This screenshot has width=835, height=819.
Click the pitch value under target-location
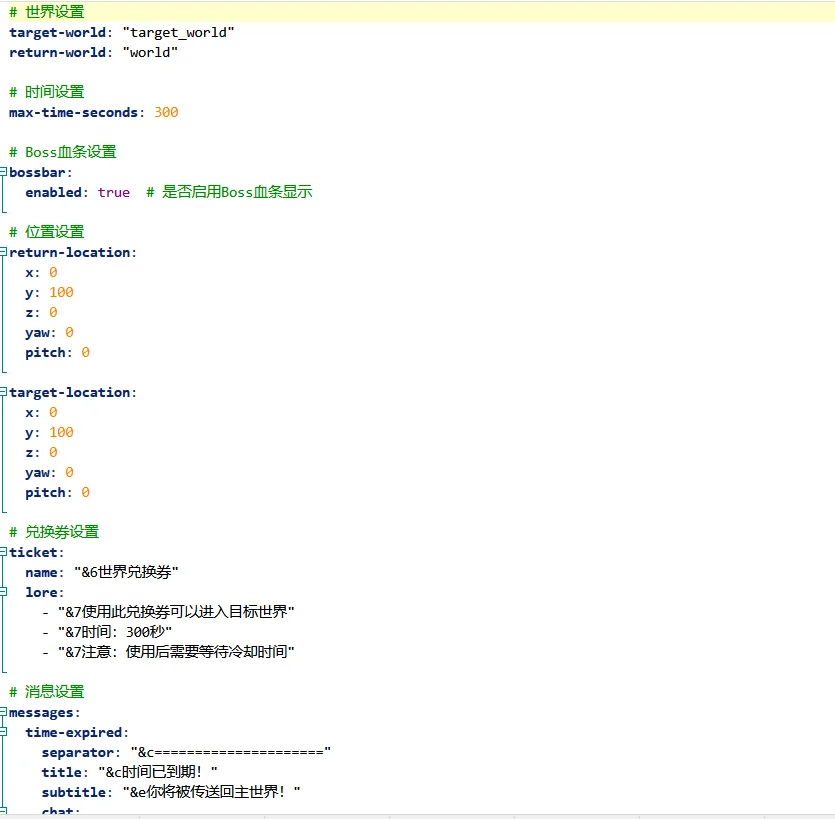click(x=85, y=493)
